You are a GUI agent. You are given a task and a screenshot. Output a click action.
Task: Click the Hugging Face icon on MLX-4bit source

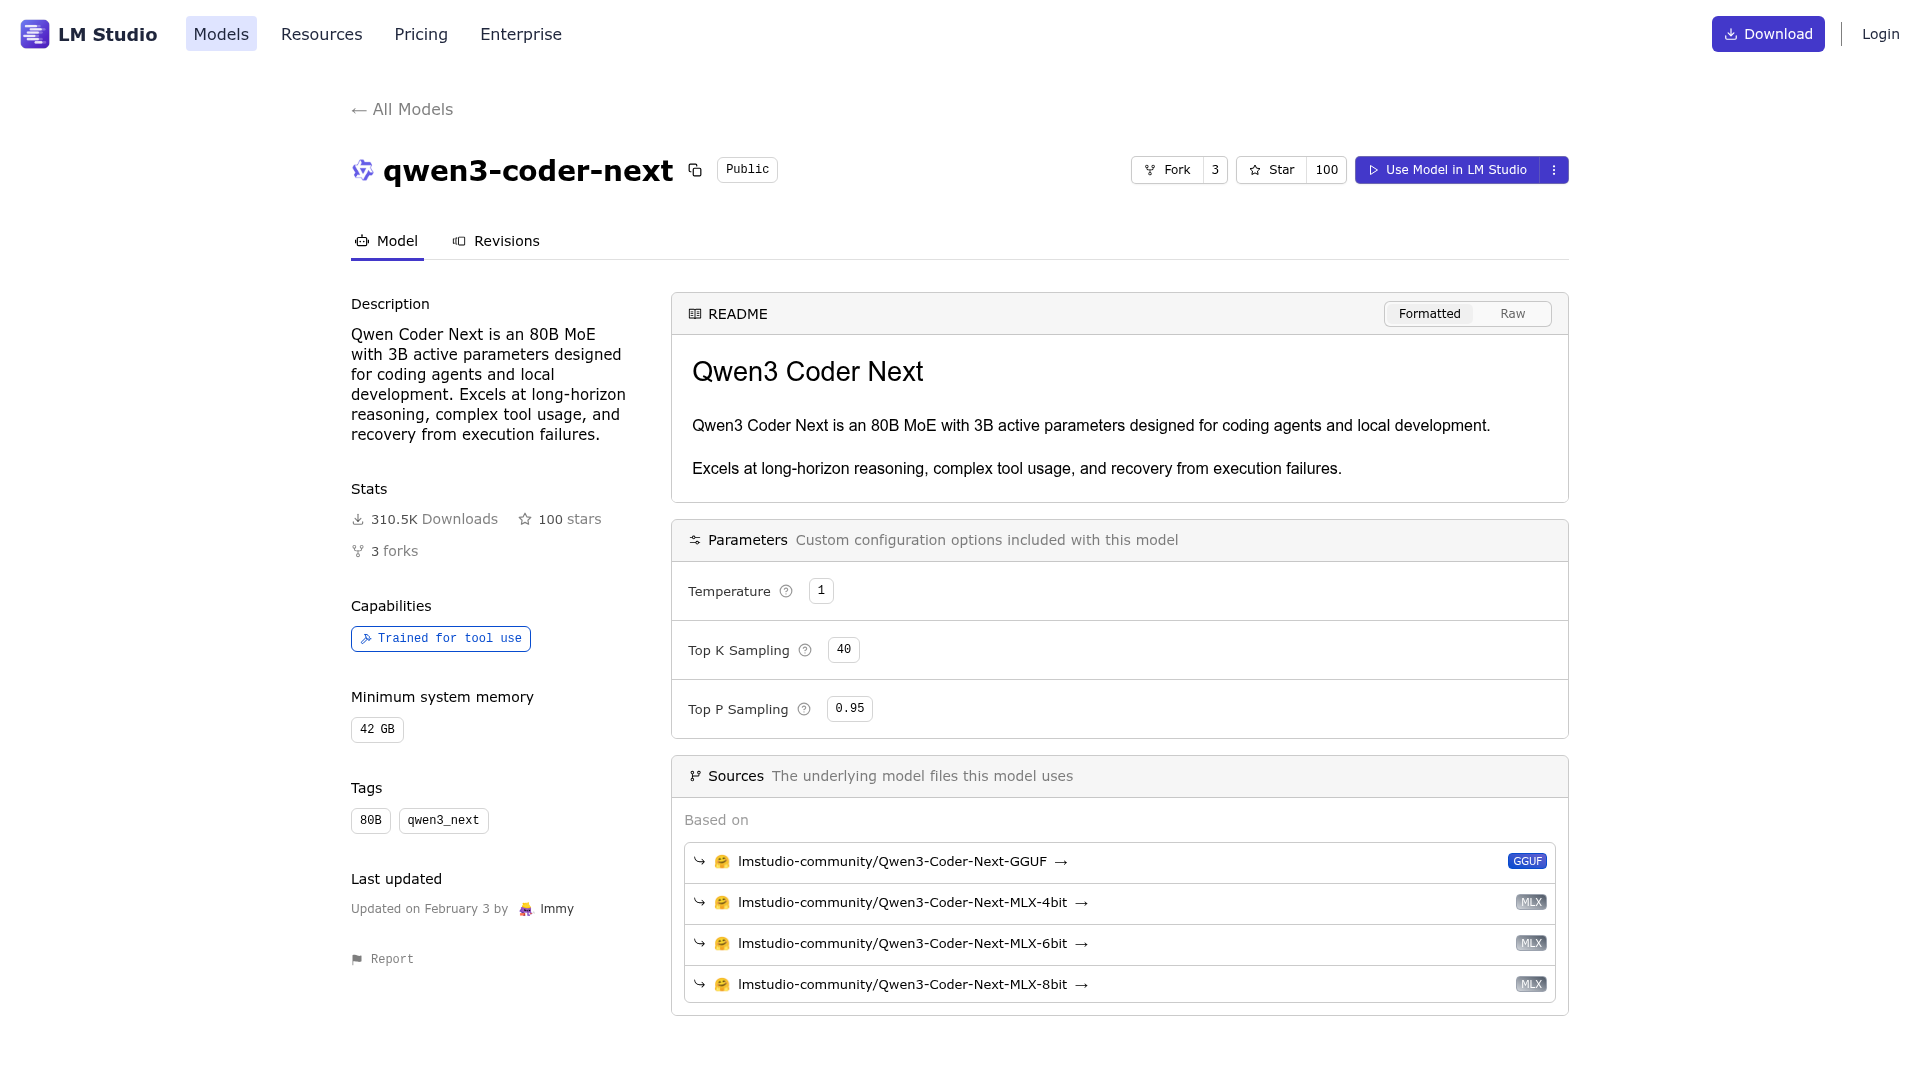pyautogui.click(x=722, y=902)
